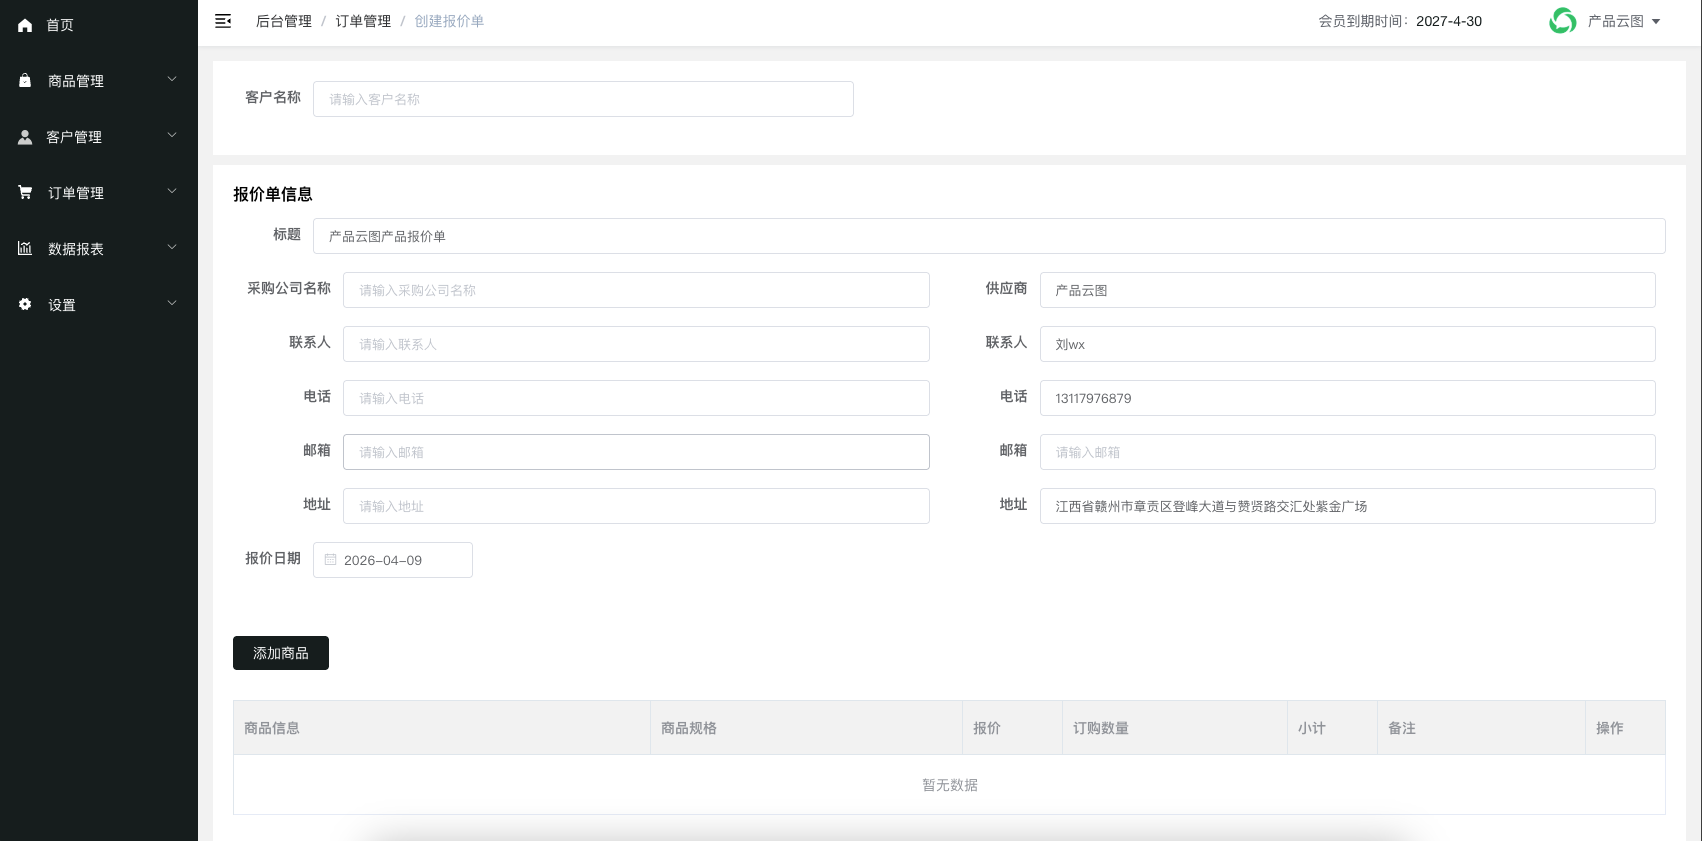
Task: Click the home icon in sidebar
Action: click(25, 25)
